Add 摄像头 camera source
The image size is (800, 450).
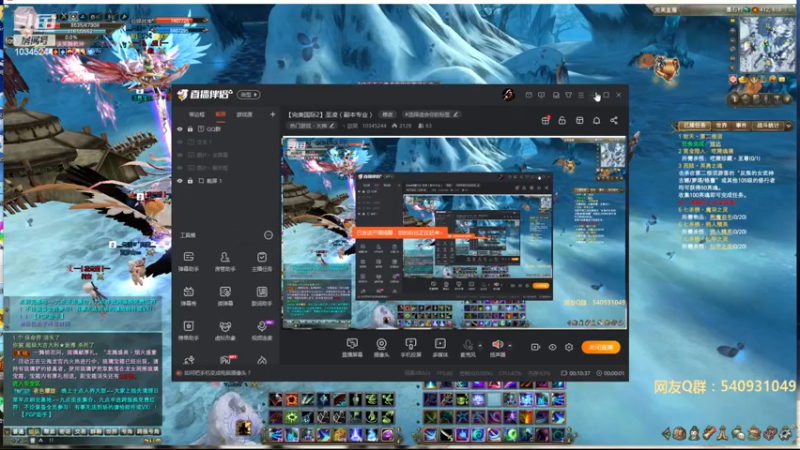click(x=381, y=347)
